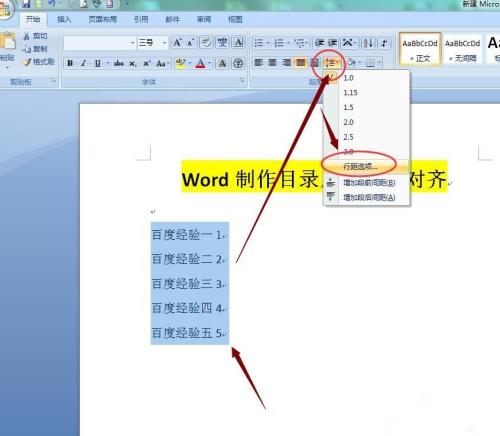Click the Bold formatting icon
The image size is (500, 436).
point(70,63)
